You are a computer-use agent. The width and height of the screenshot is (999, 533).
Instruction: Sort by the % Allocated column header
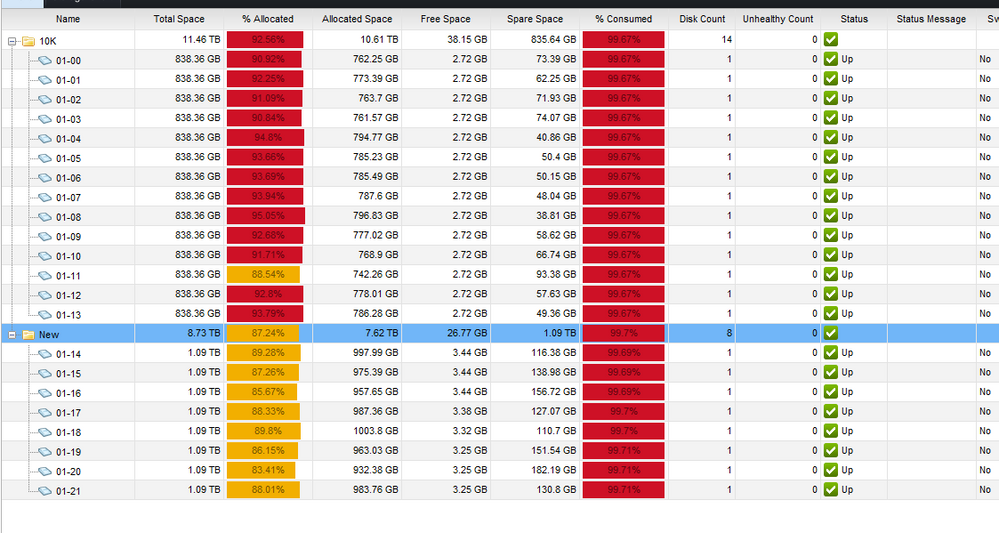[x=267, y=19]
